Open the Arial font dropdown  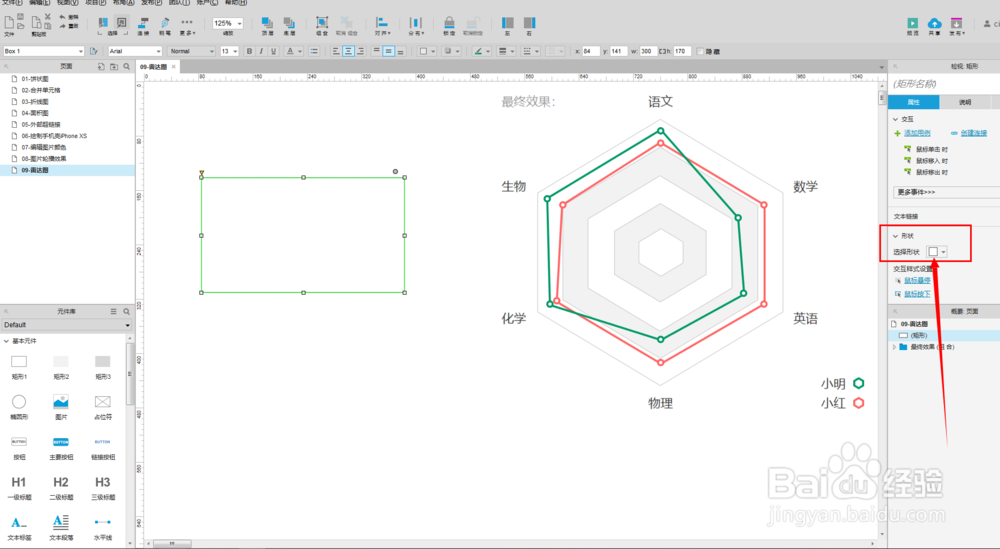point(135,51)
